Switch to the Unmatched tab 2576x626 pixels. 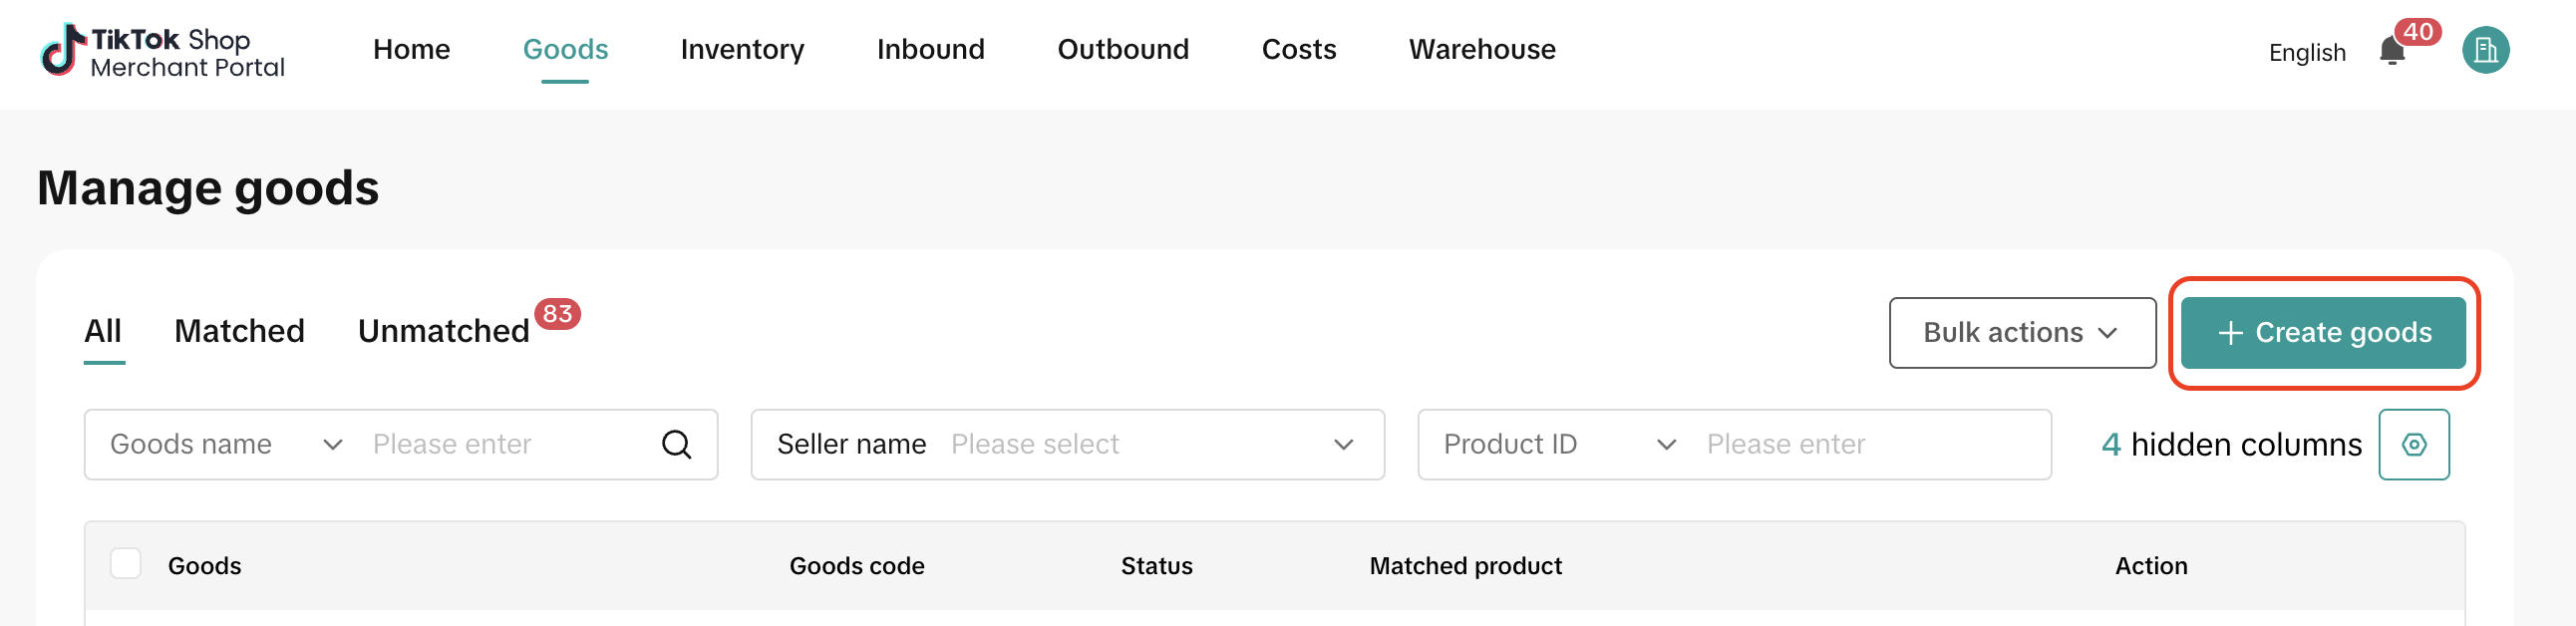tap(443, 331)
